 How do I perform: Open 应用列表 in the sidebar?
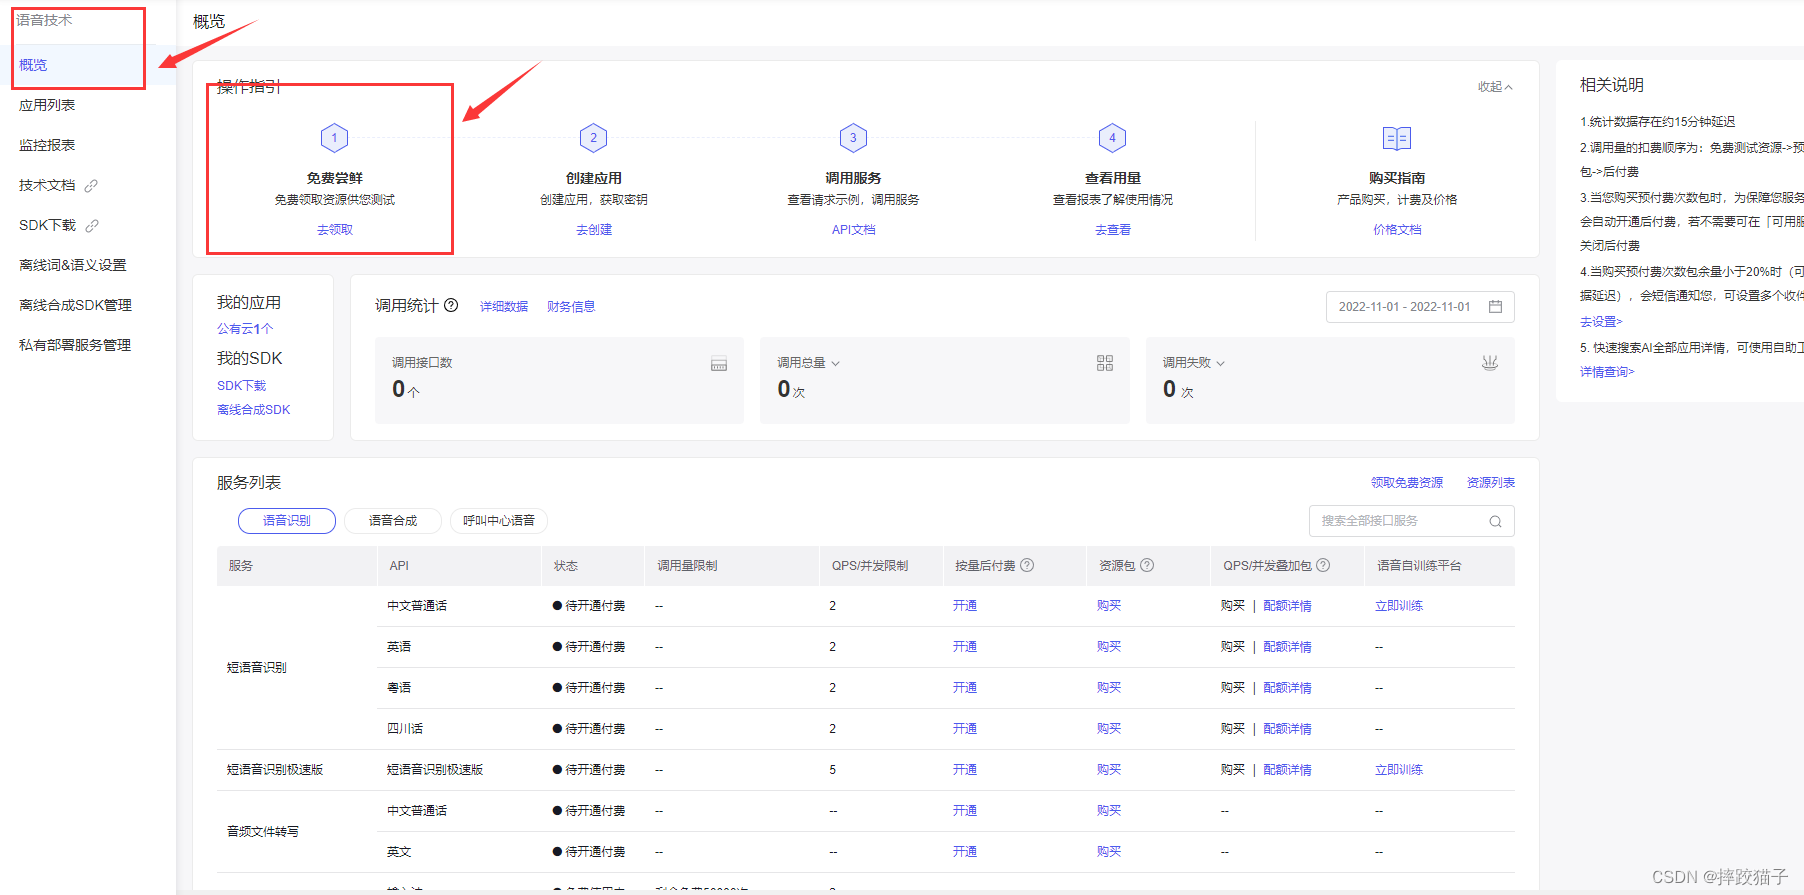[x=47, y=105]
